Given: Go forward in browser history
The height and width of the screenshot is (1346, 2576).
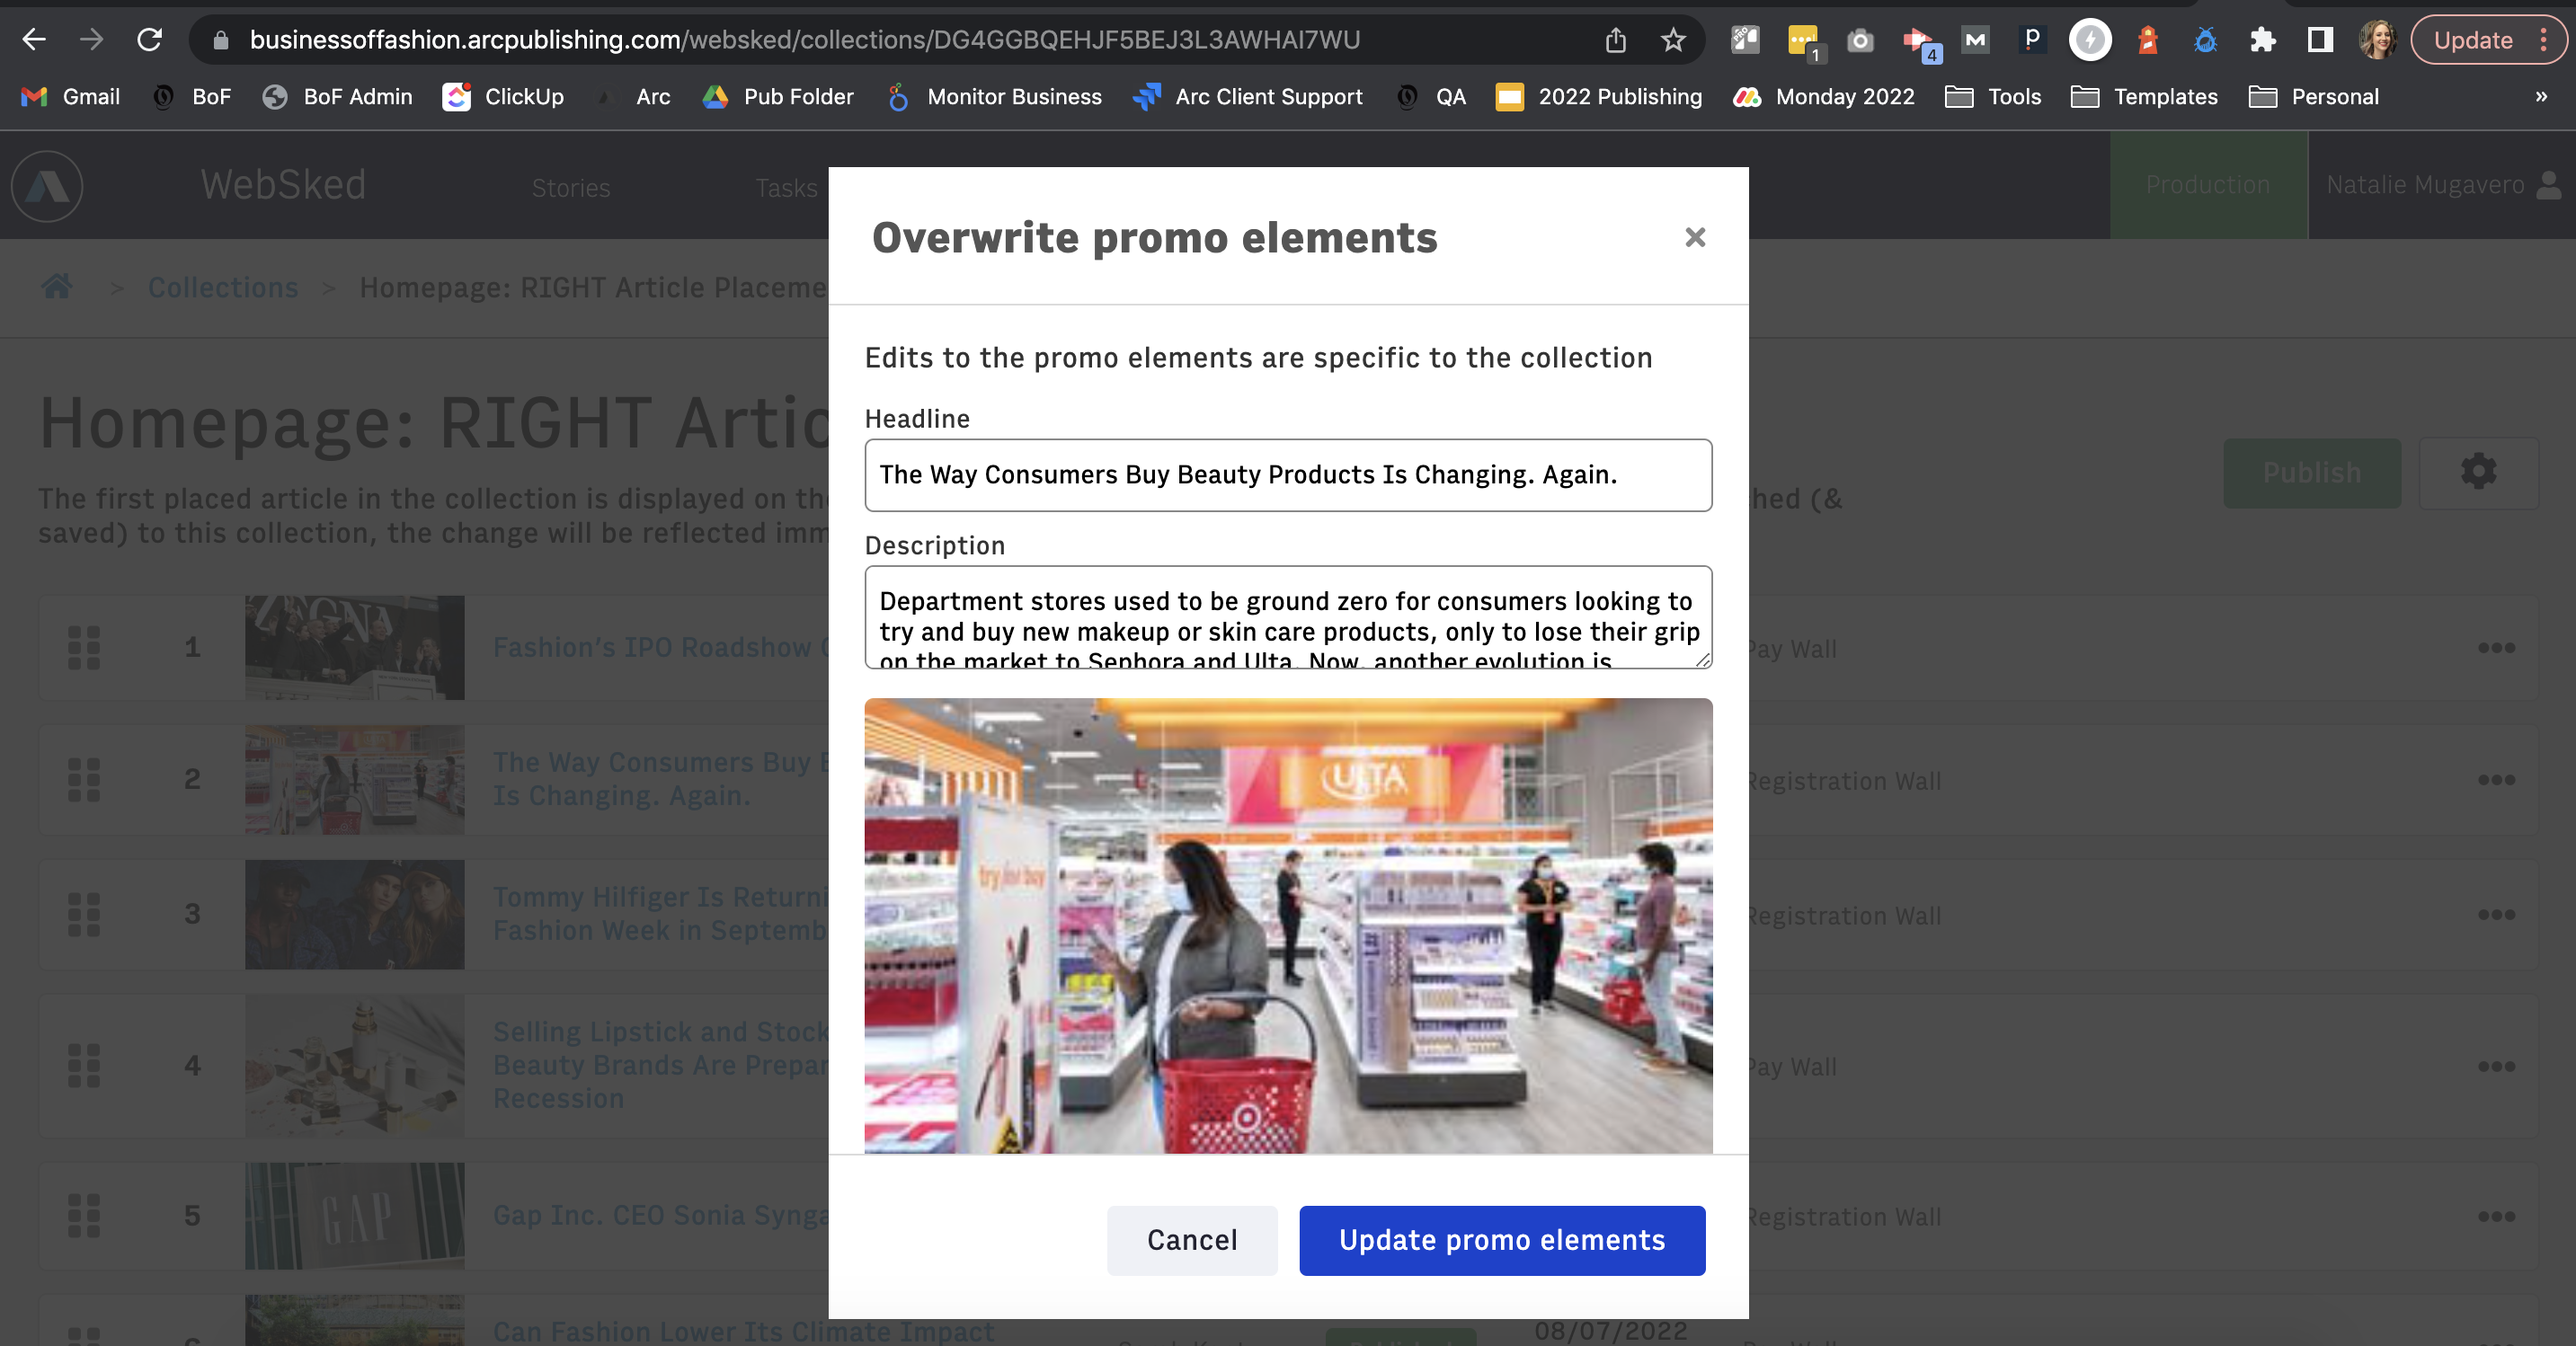Looking at the screenshot, I should click(x=92, y=40).
